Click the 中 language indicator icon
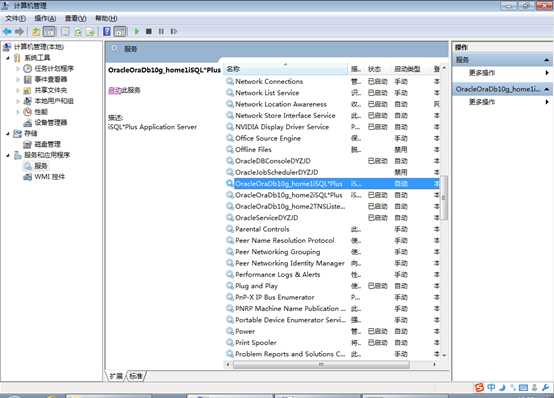 (x=491, y=388)
